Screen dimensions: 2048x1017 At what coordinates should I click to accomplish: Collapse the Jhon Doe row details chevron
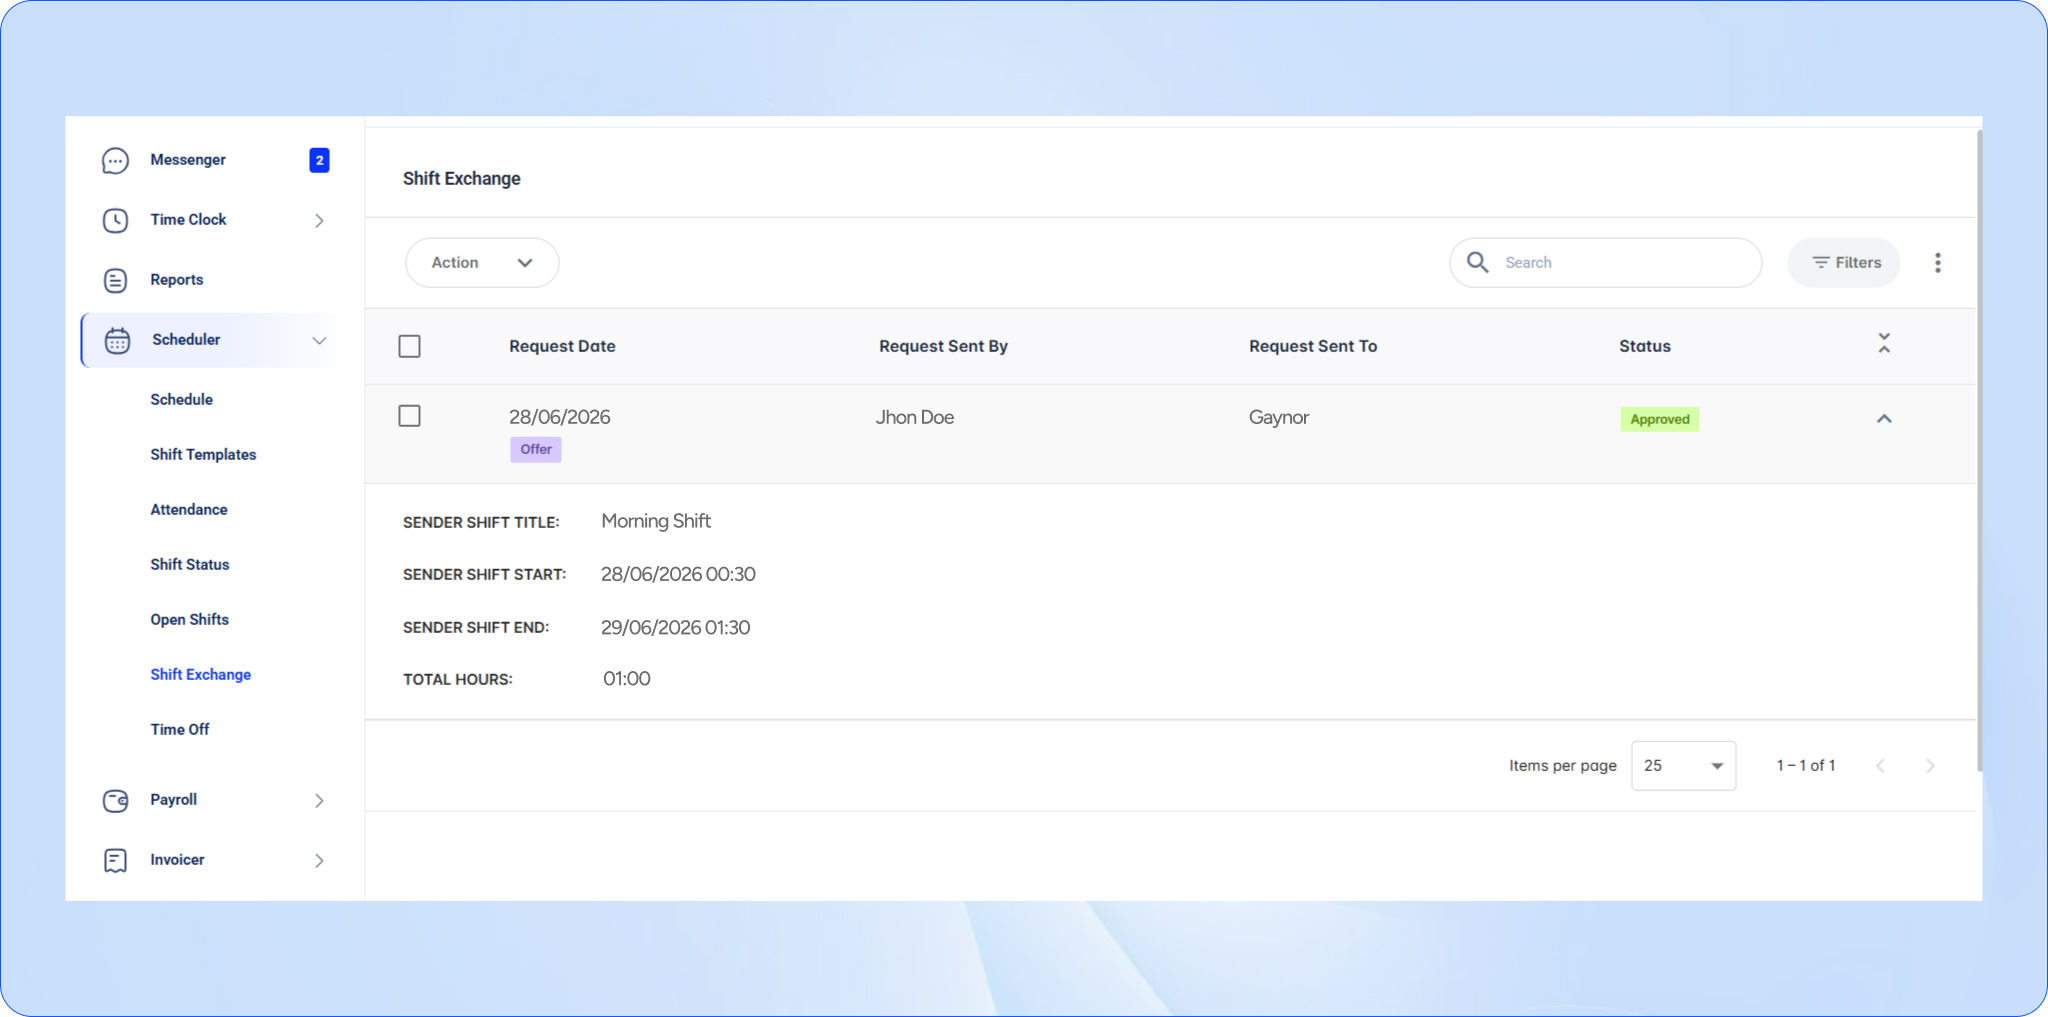[1884, 419]
